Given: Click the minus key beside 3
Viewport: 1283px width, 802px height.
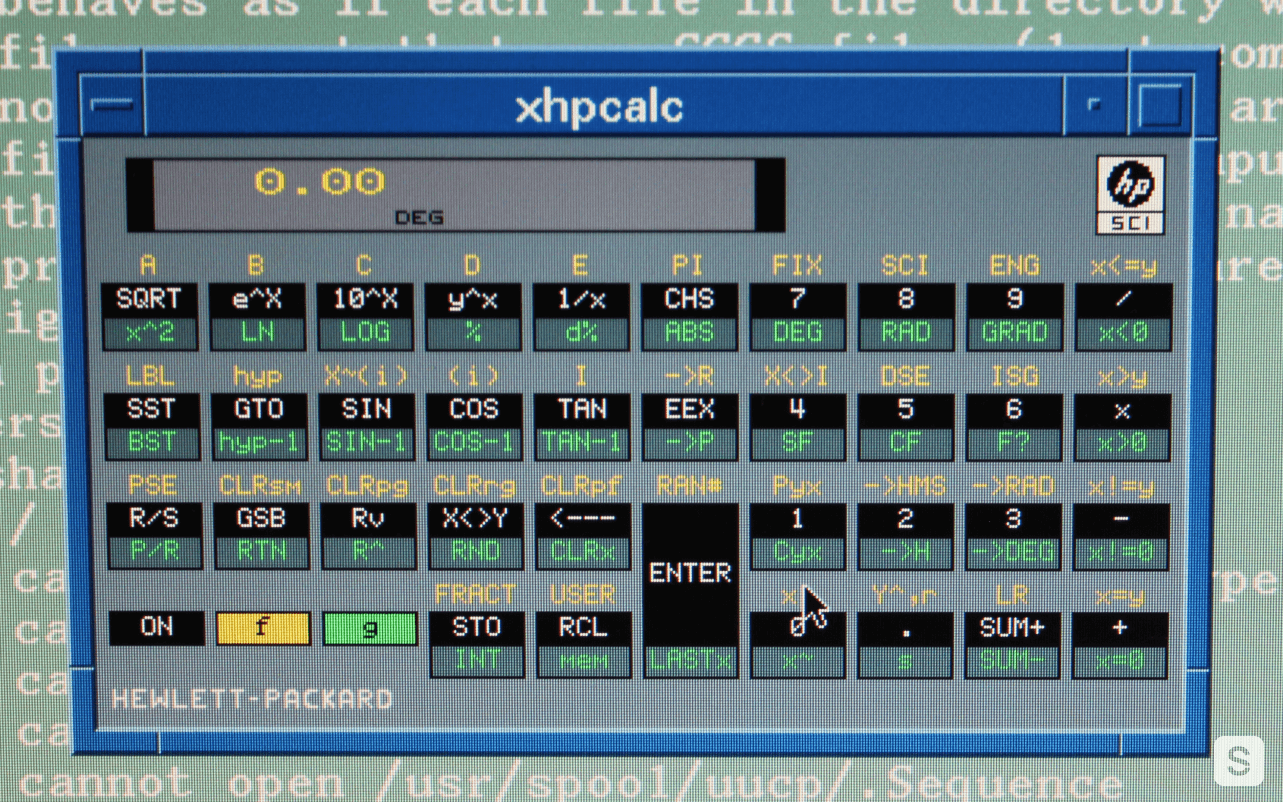Looking at the screenshot, I should click(1121, 536).
